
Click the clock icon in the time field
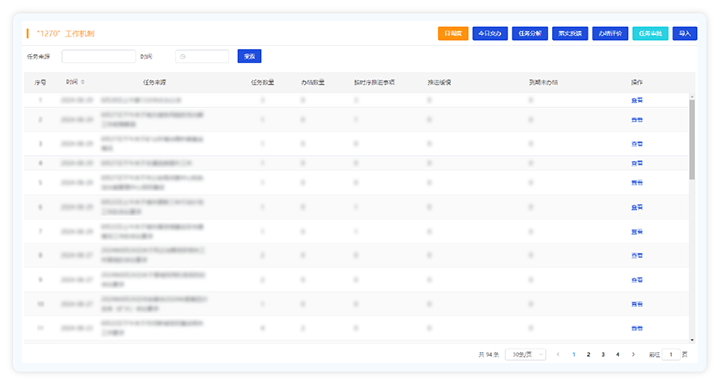[x=183, y=57]
